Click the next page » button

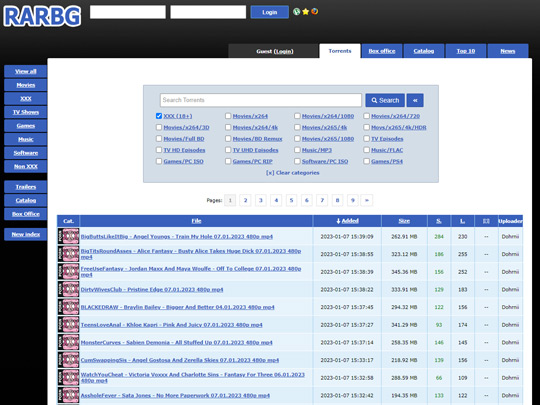click(x=367, y=200)
